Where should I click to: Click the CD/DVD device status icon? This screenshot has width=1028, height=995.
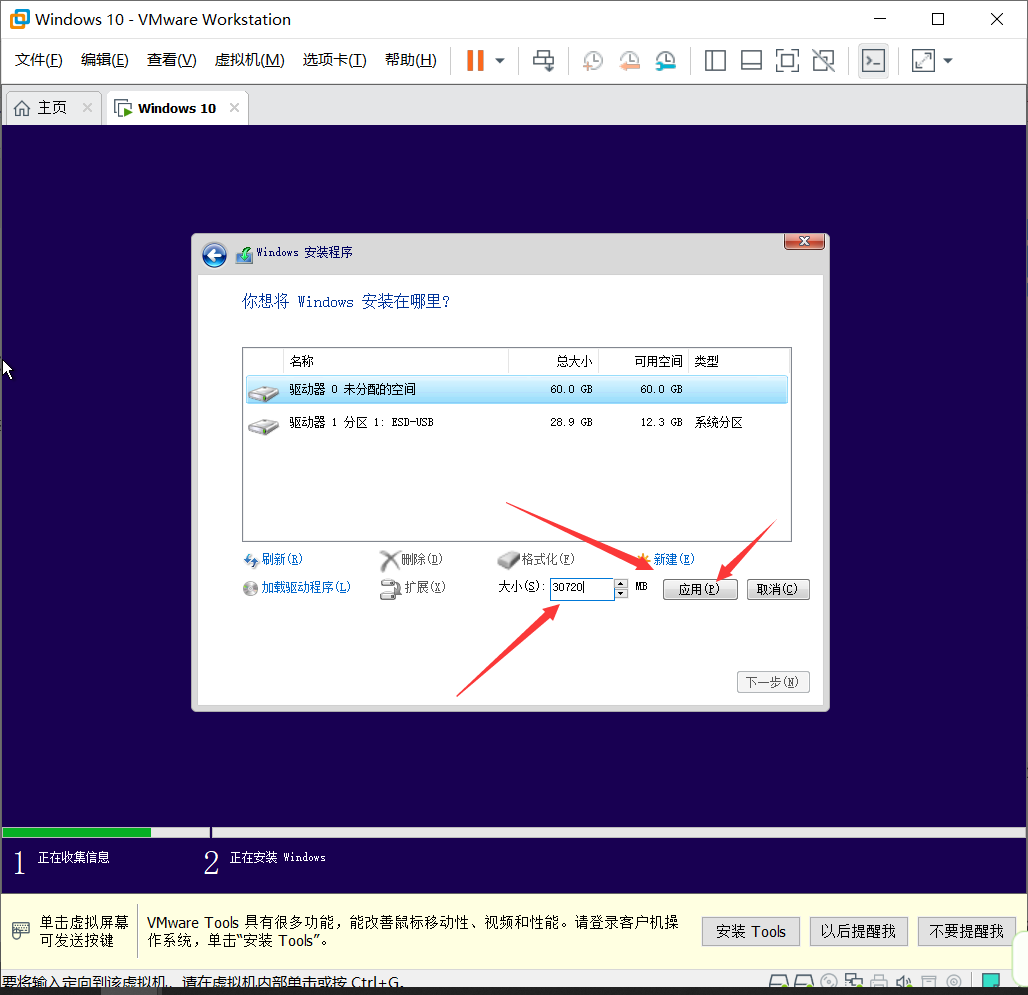pos(829,981)
